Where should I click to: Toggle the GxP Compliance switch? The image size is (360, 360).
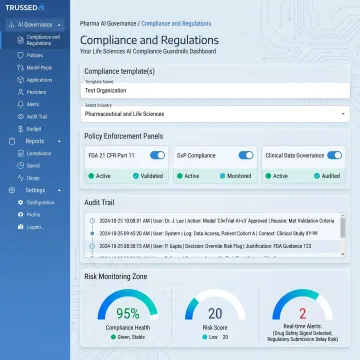pyautogui.click(x=246, y=155)
